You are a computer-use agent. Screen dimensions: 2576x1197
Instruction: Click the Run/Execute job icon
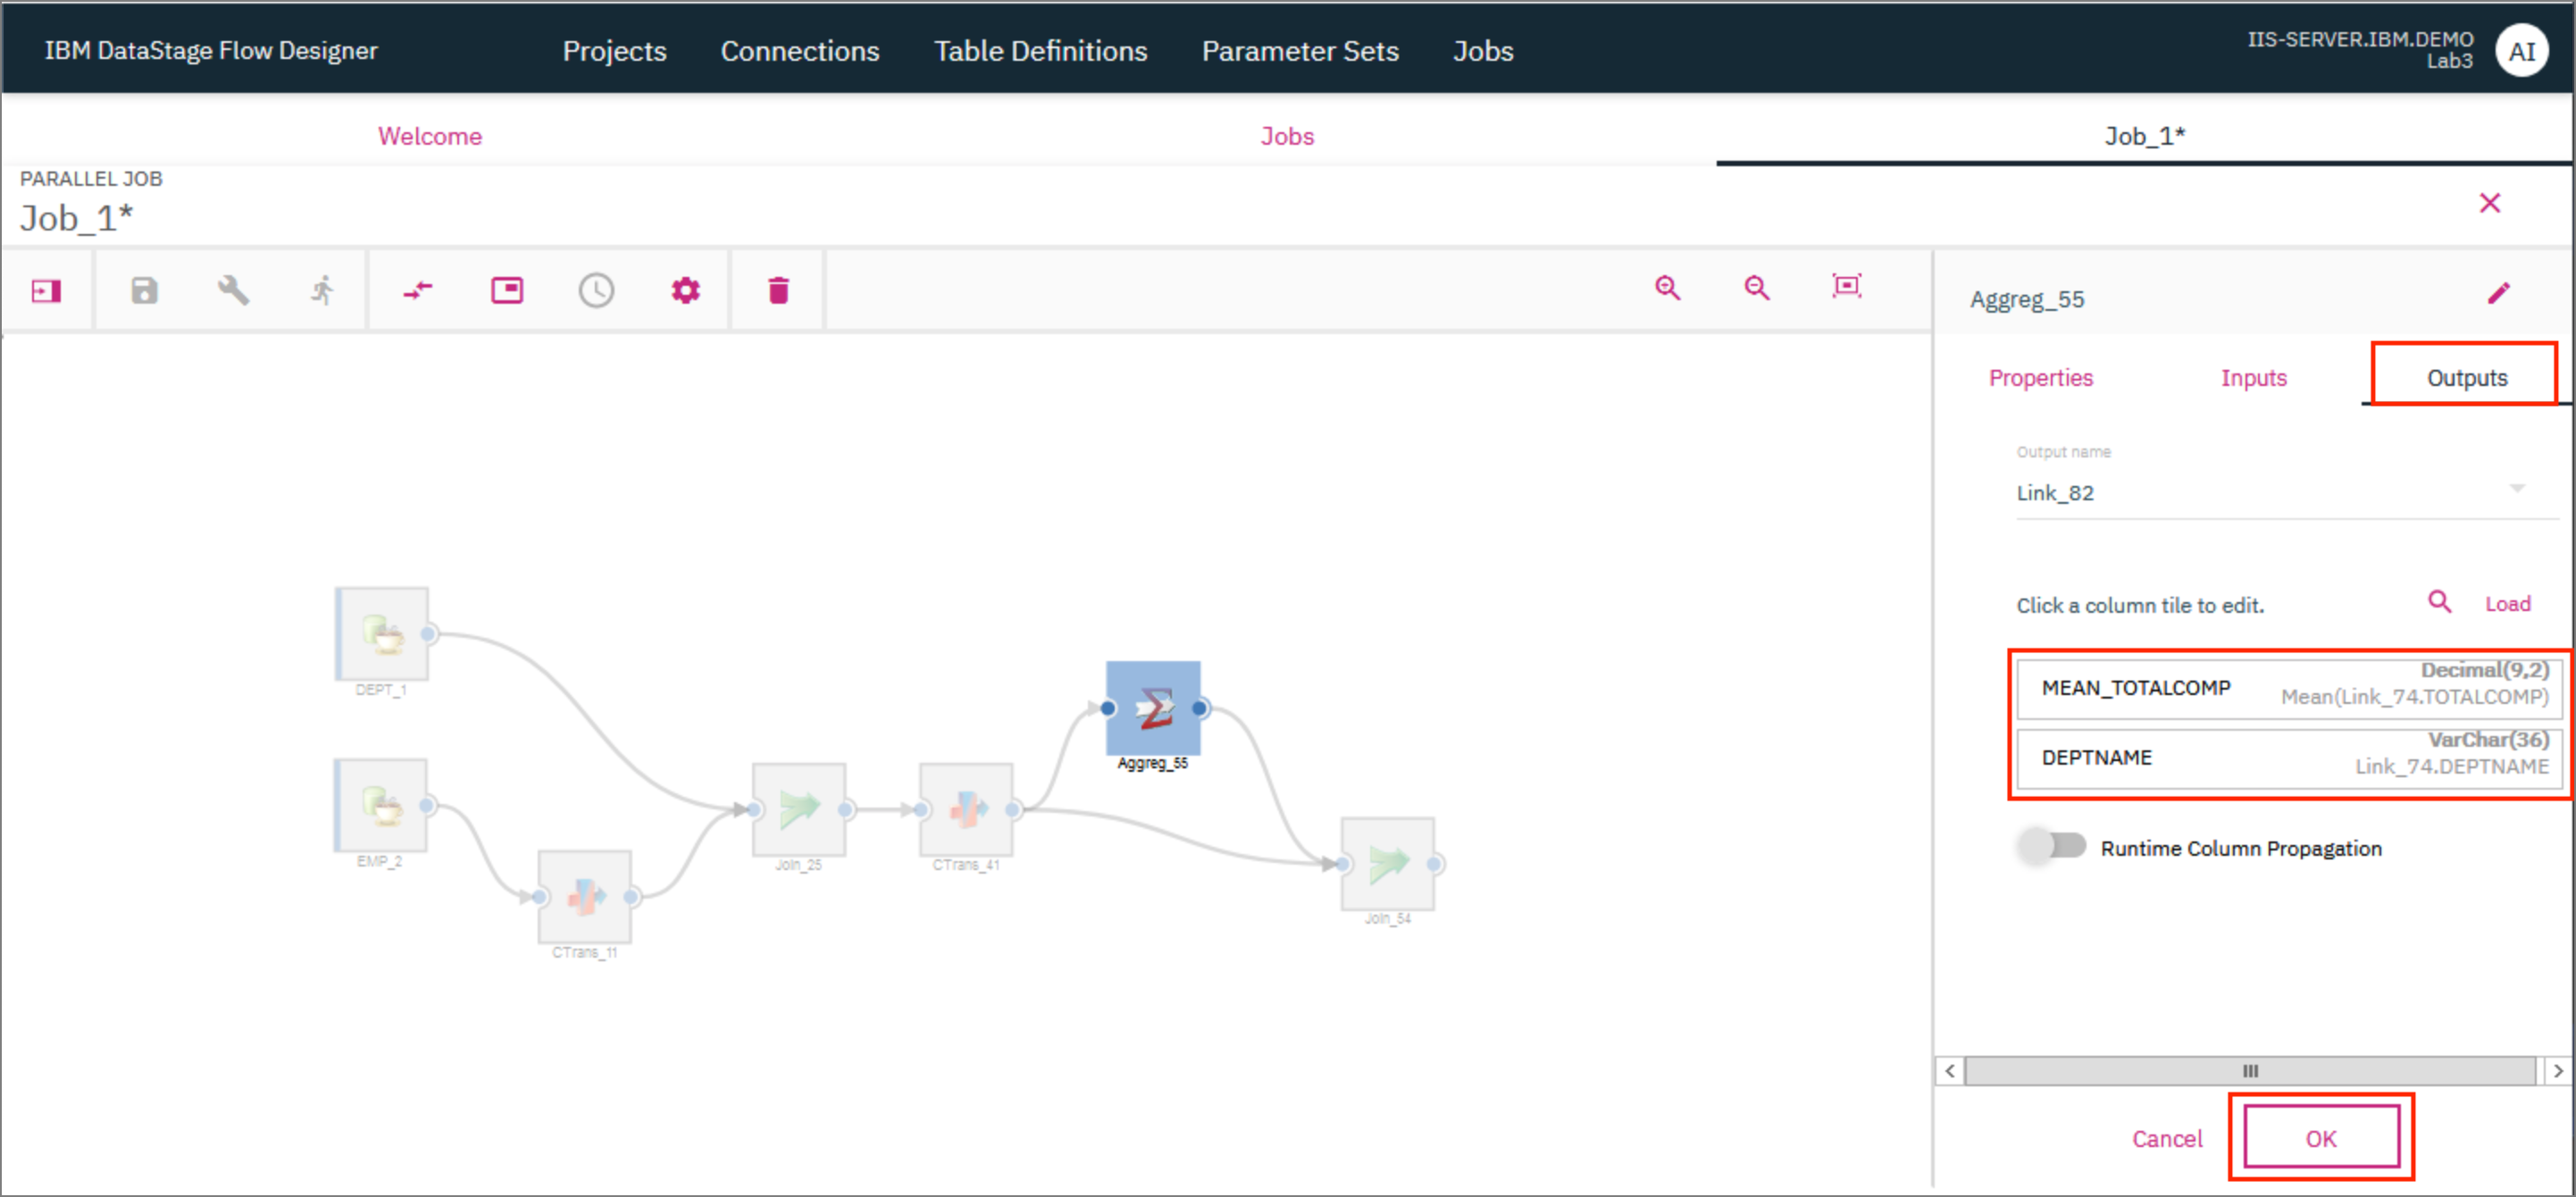[322, 290]
